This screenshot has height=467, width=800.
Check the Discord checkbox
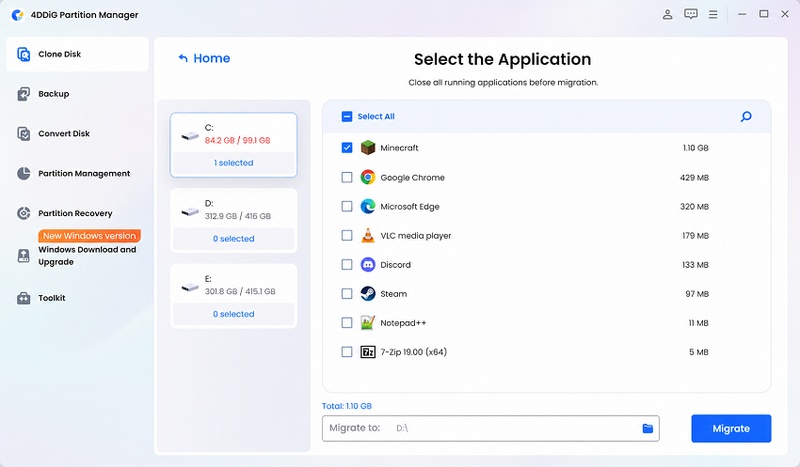347,265
